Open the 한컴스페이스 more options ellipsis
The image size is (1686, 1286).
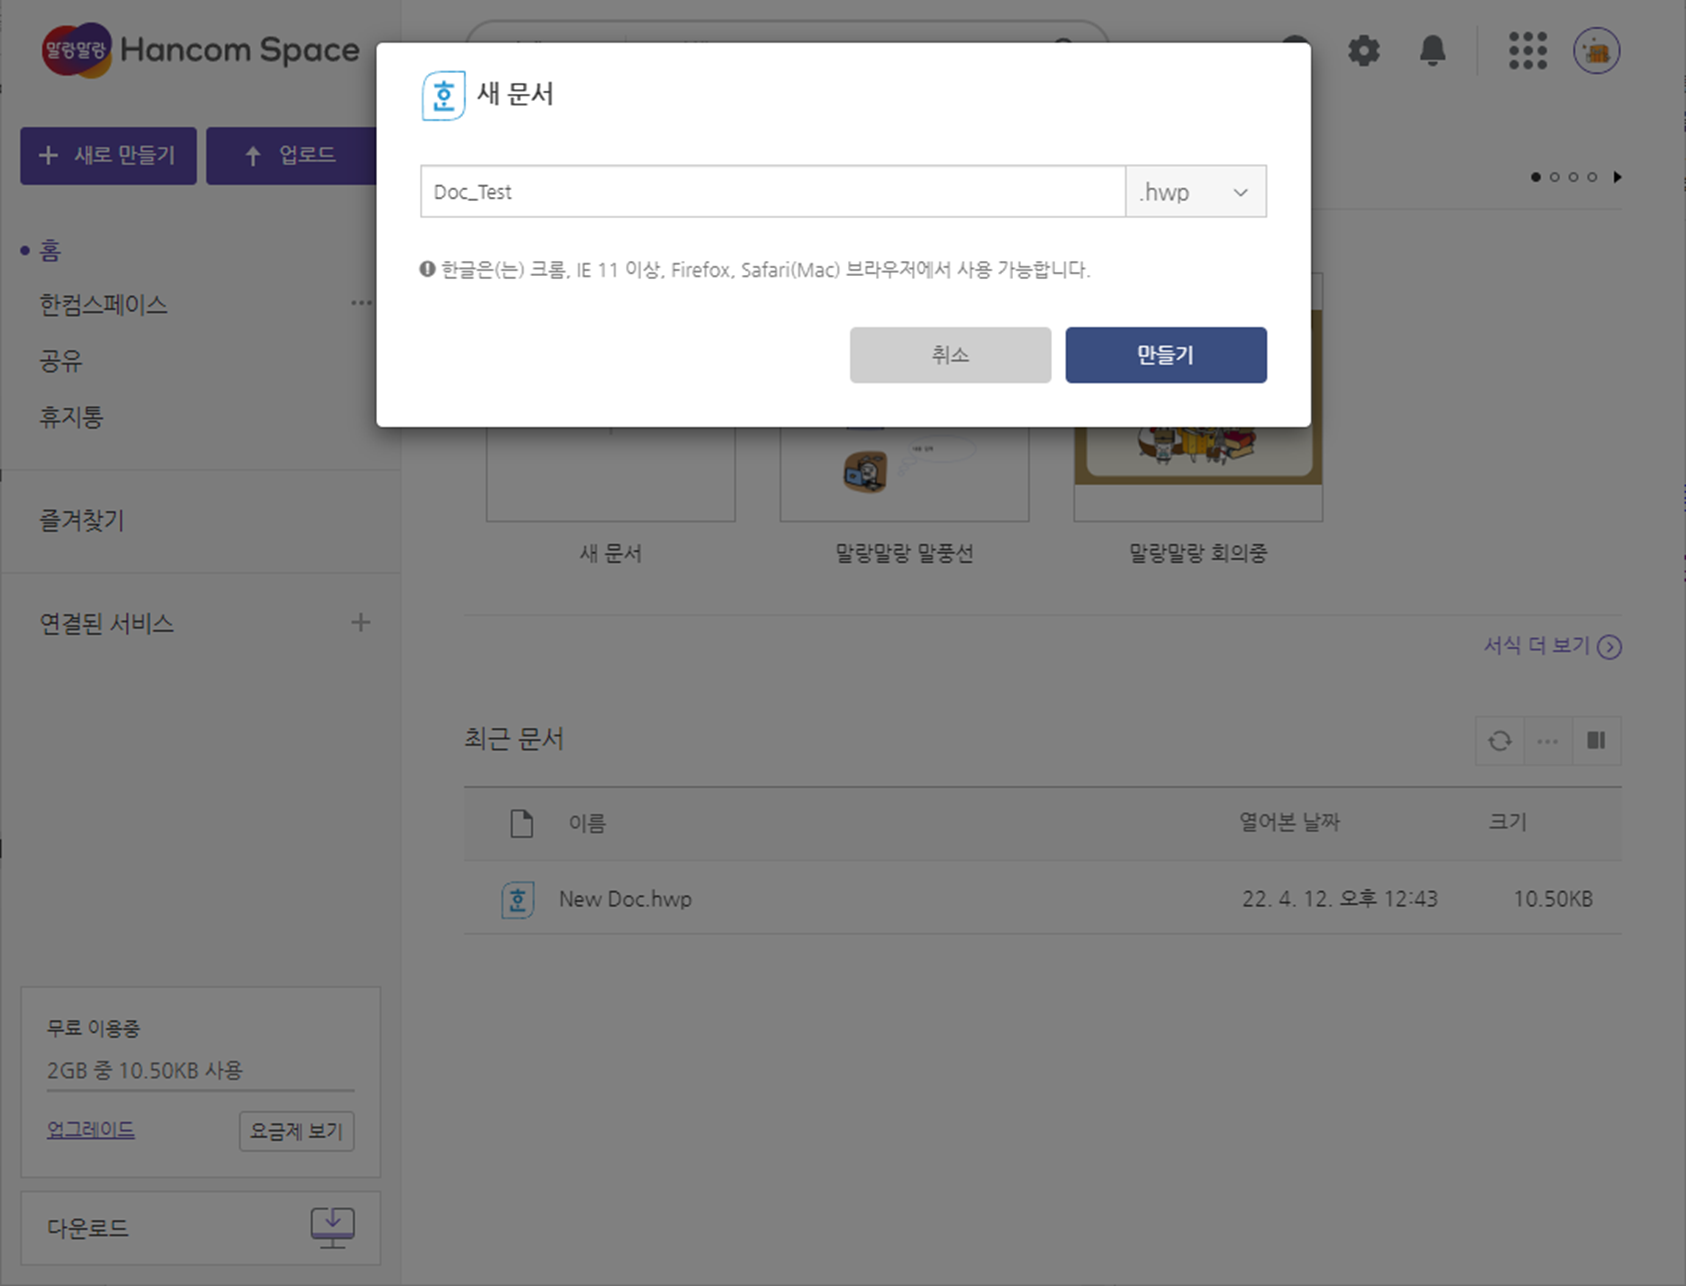point(361,303)
